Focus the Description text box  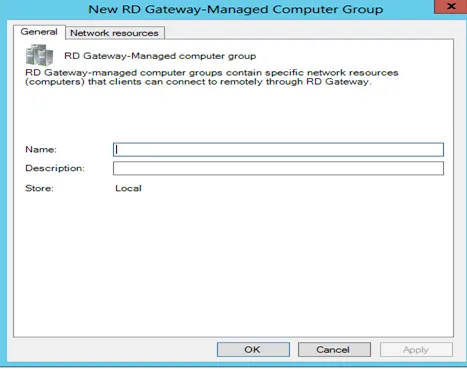(x=278, y=168)
